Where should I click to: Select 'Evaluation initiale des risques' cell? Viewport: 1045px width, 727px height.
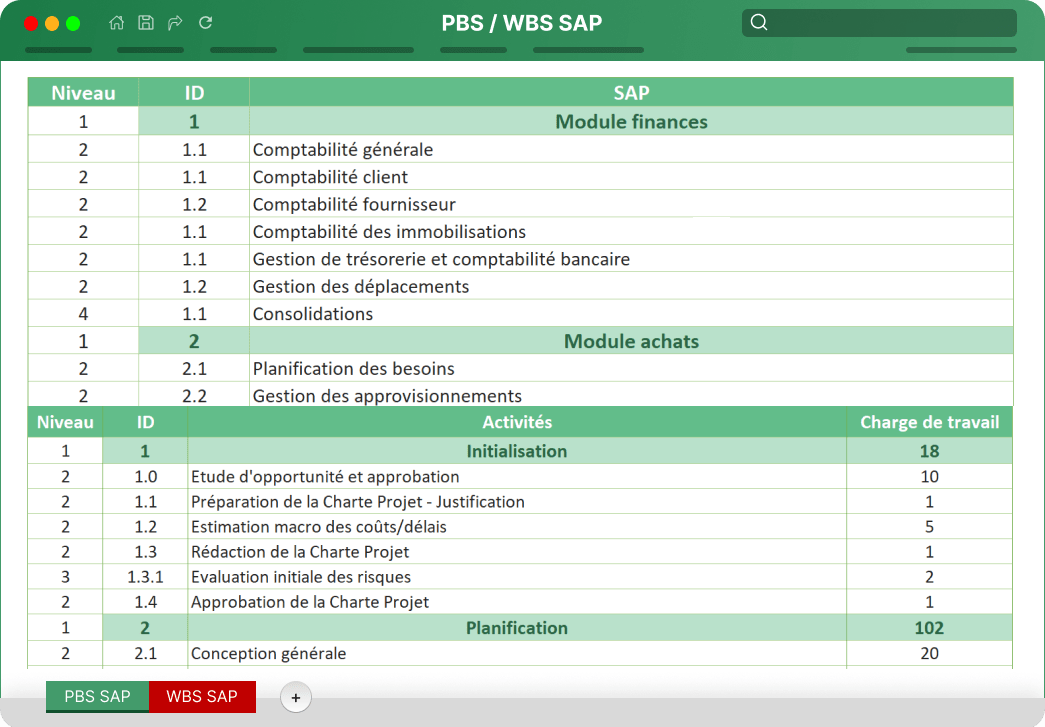[517, 577]
